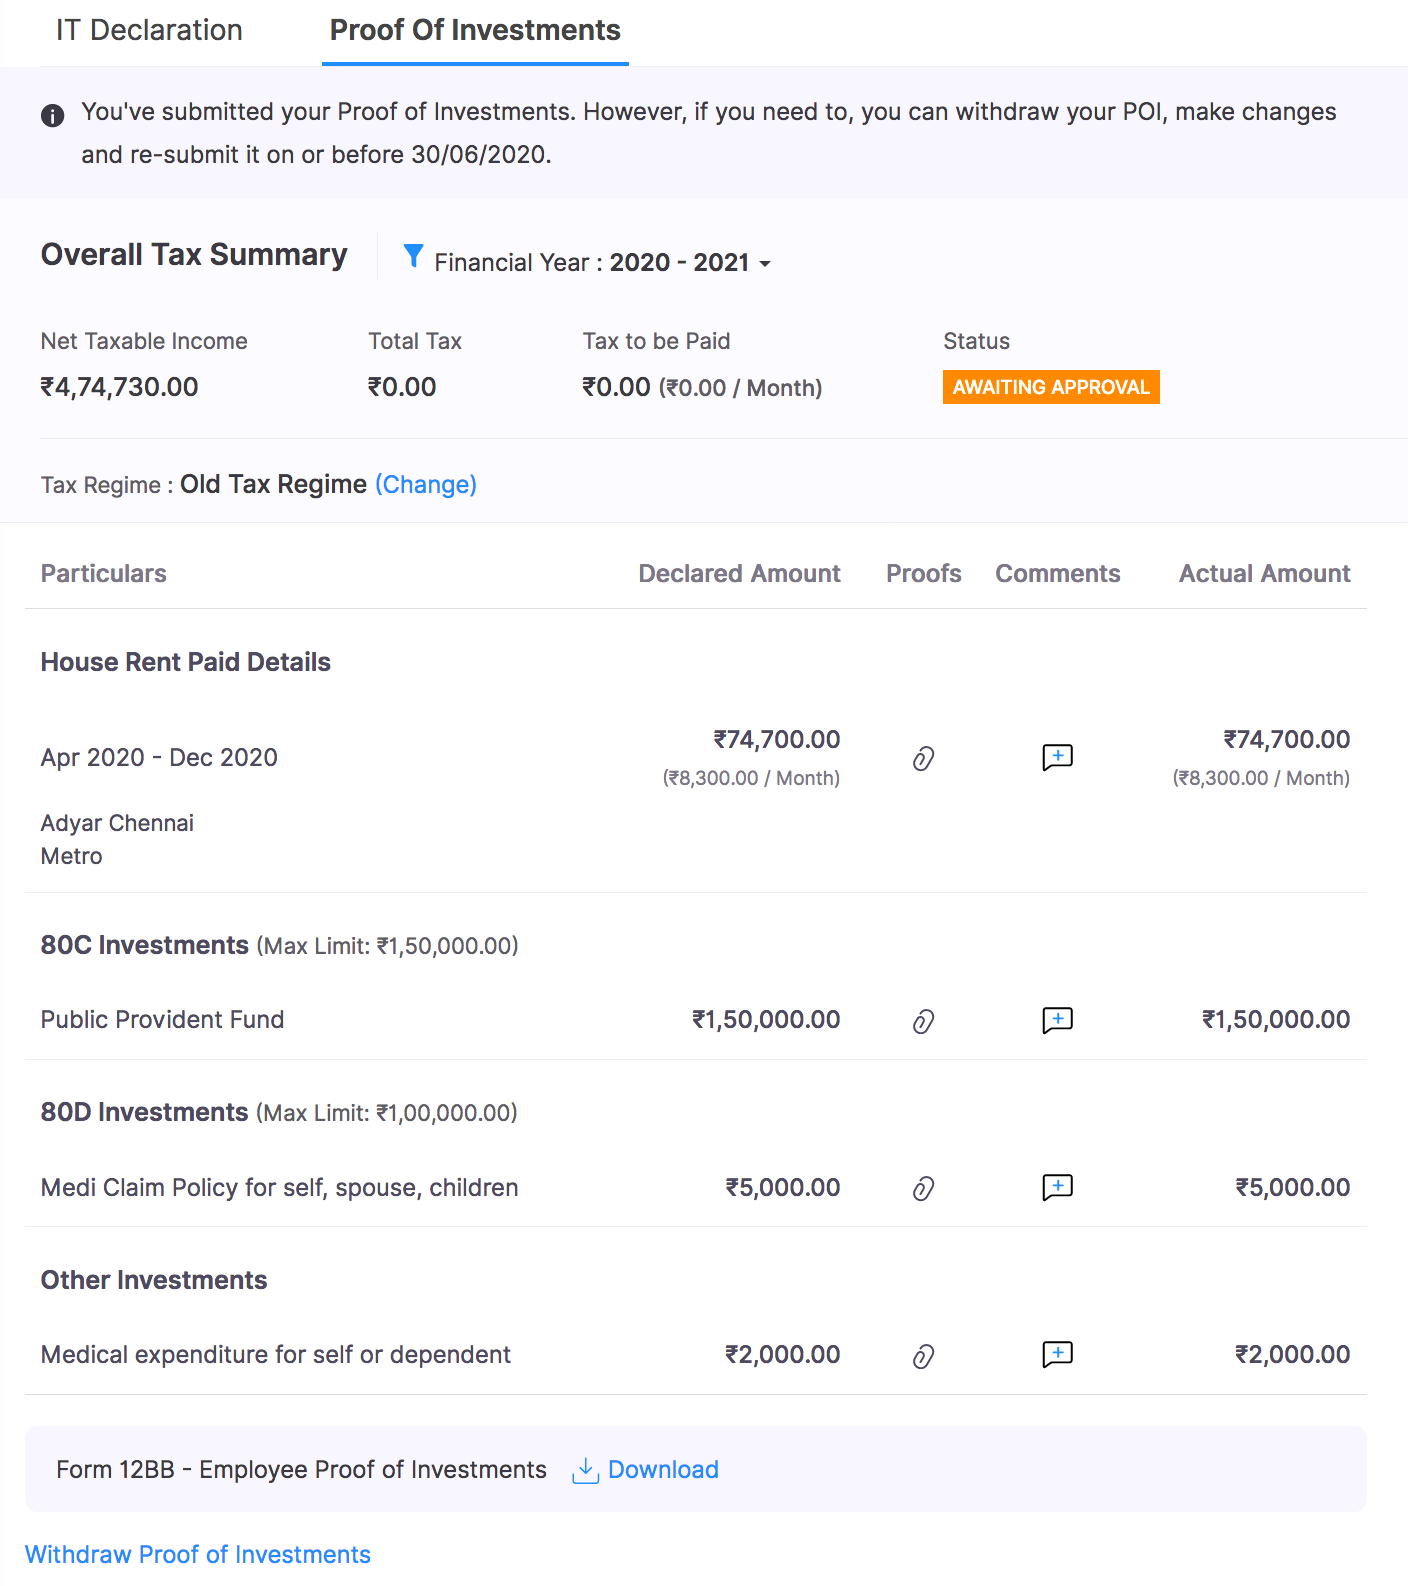Screen dimensions: 1408x1586
Task: Click the Download link for Form 12BB
Action: (663, 1470)
